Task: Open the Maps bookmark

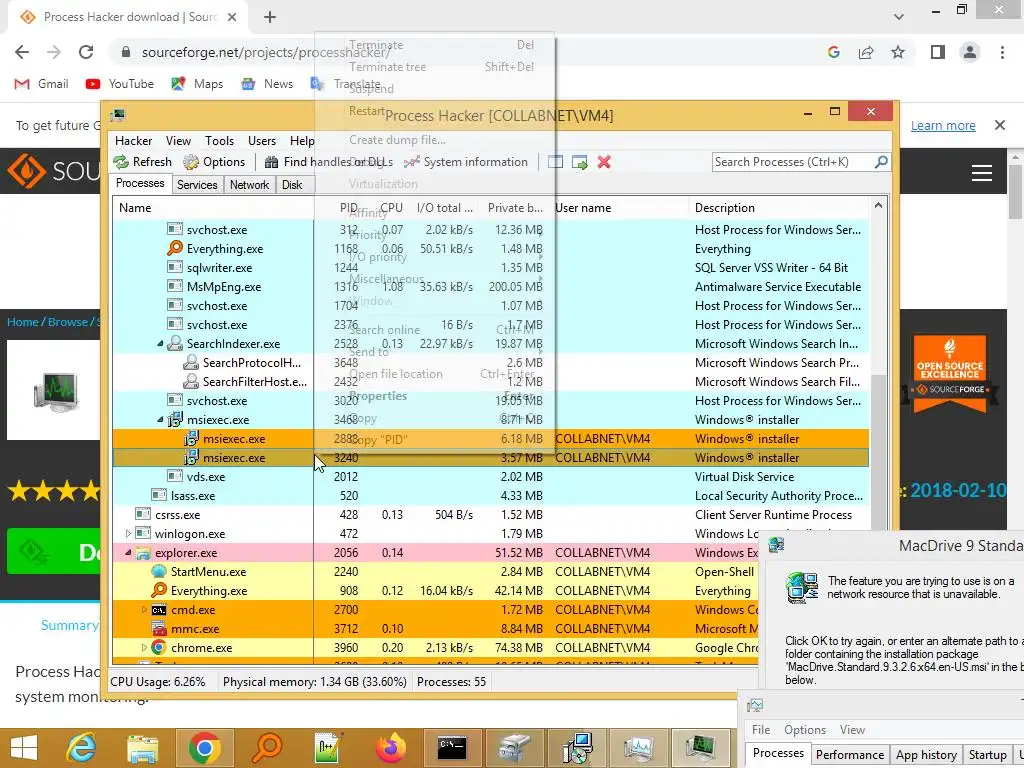Action: pyautogui.click(x=197, y=84)
